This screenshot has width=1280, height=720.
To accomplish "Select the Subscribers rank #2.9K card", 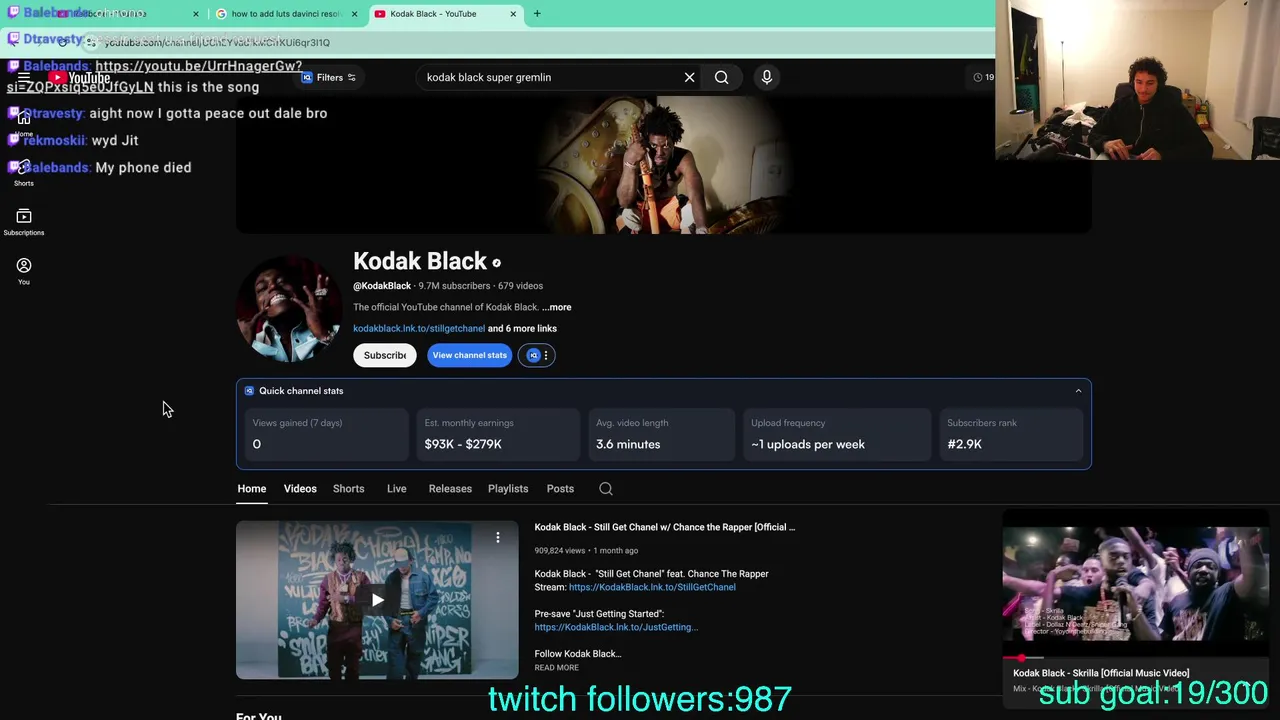I will click(1011, 434).
